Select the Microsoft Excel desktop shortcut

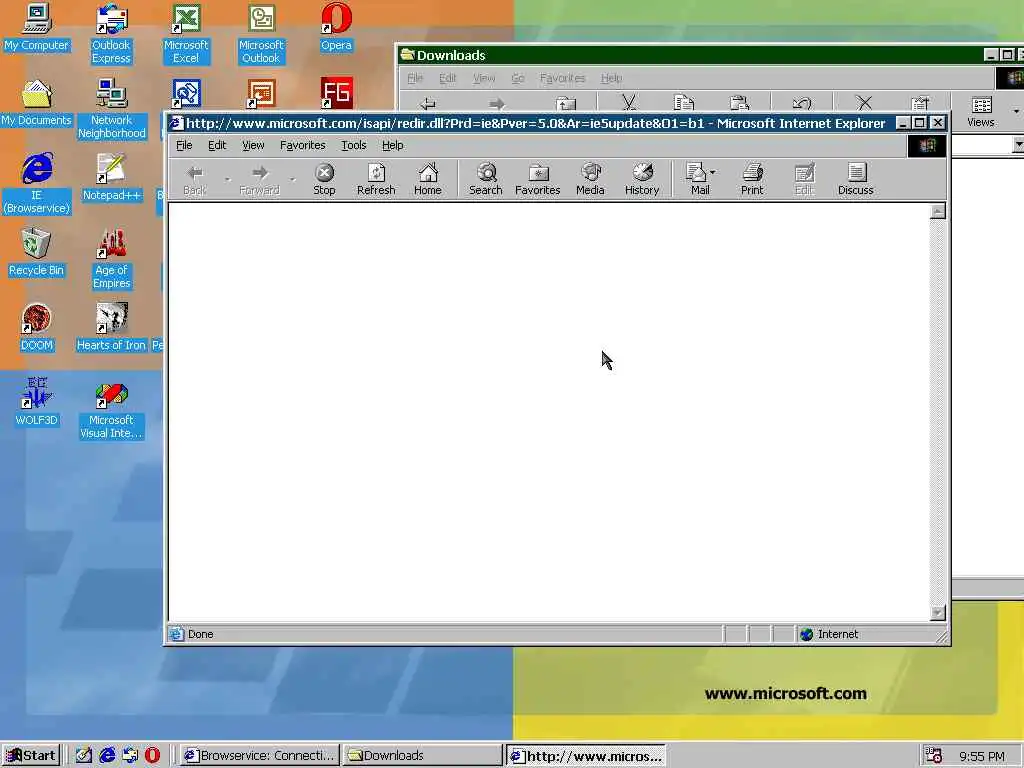pyautogui.click(x=186, y=34)
